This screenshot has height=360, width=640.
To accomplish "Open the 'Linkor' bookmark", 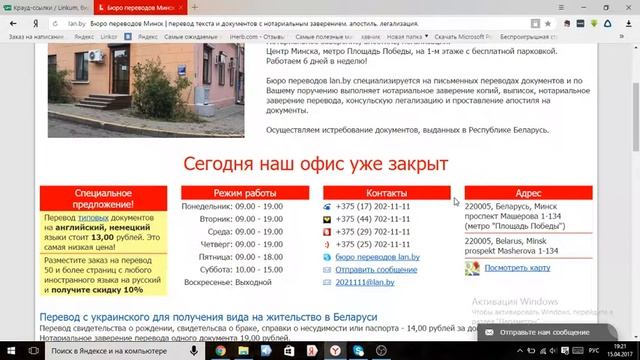I will (109, 37).
